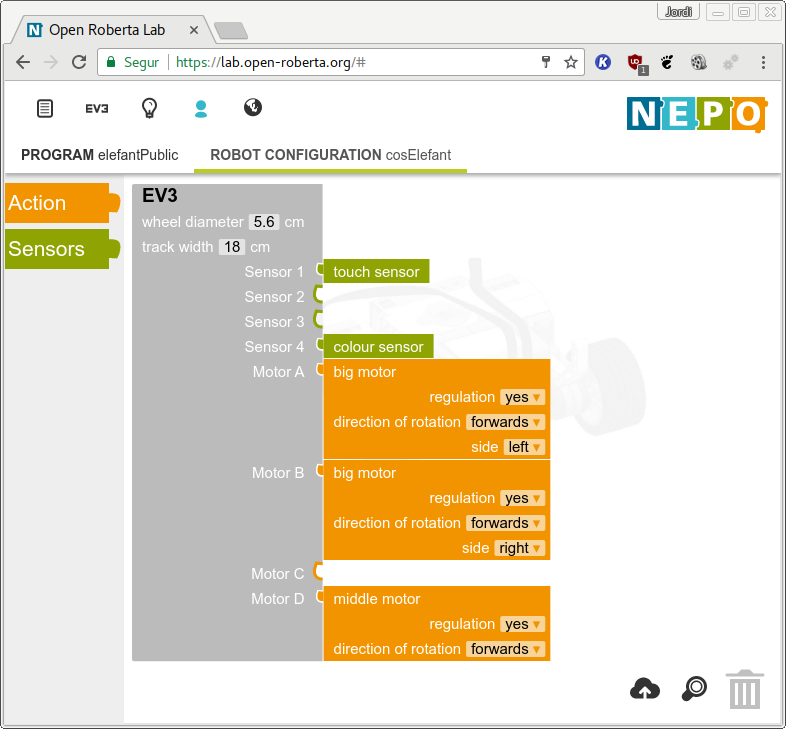Click track width value 18 field
The width and height of the screenshot is (786, 729).
coord(232,247)
